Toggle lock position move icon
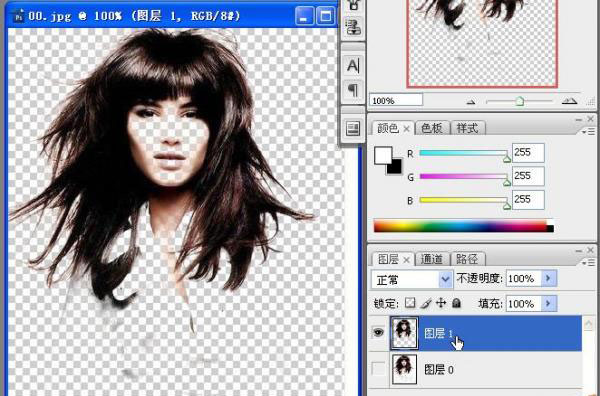This screenshot has height=396, width=600. coord(441,303)
